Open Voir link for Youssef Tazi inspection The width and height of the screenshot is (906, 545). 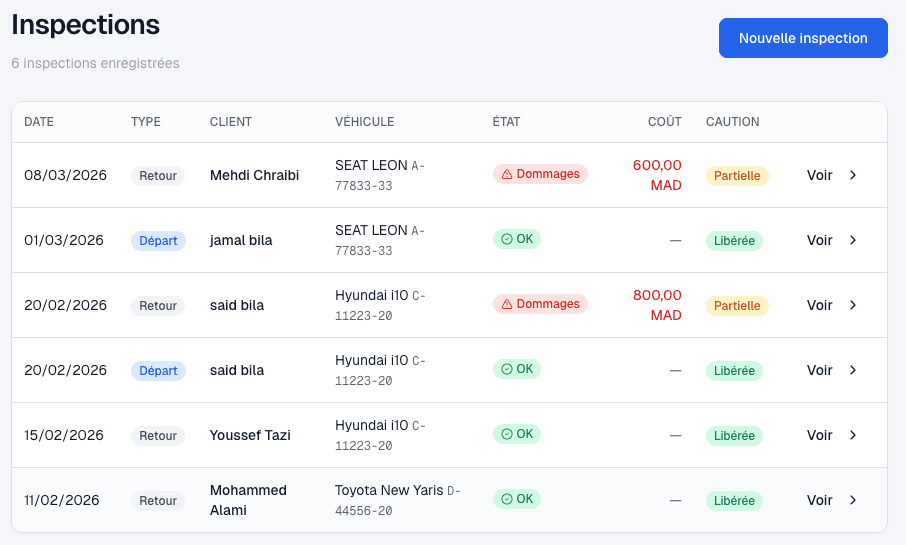819,435
